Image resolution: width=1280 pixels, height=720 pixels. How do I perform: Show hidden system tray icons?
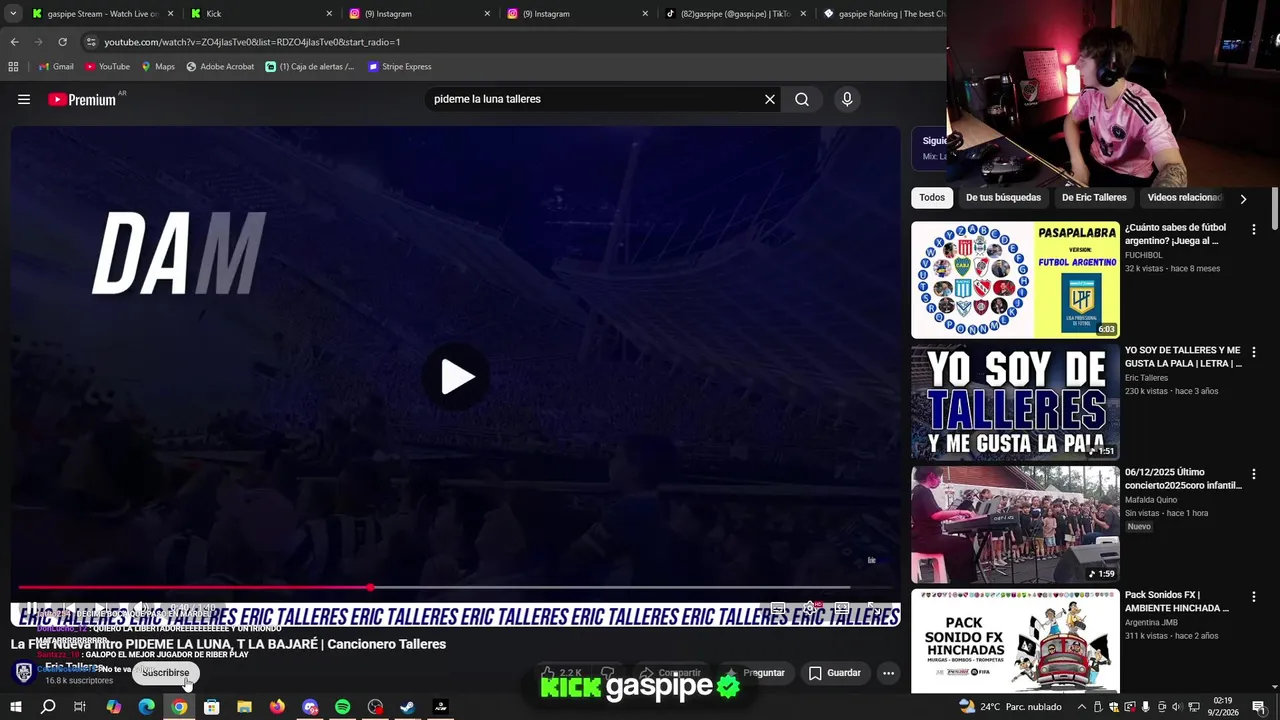click(x=1081, y=707)
